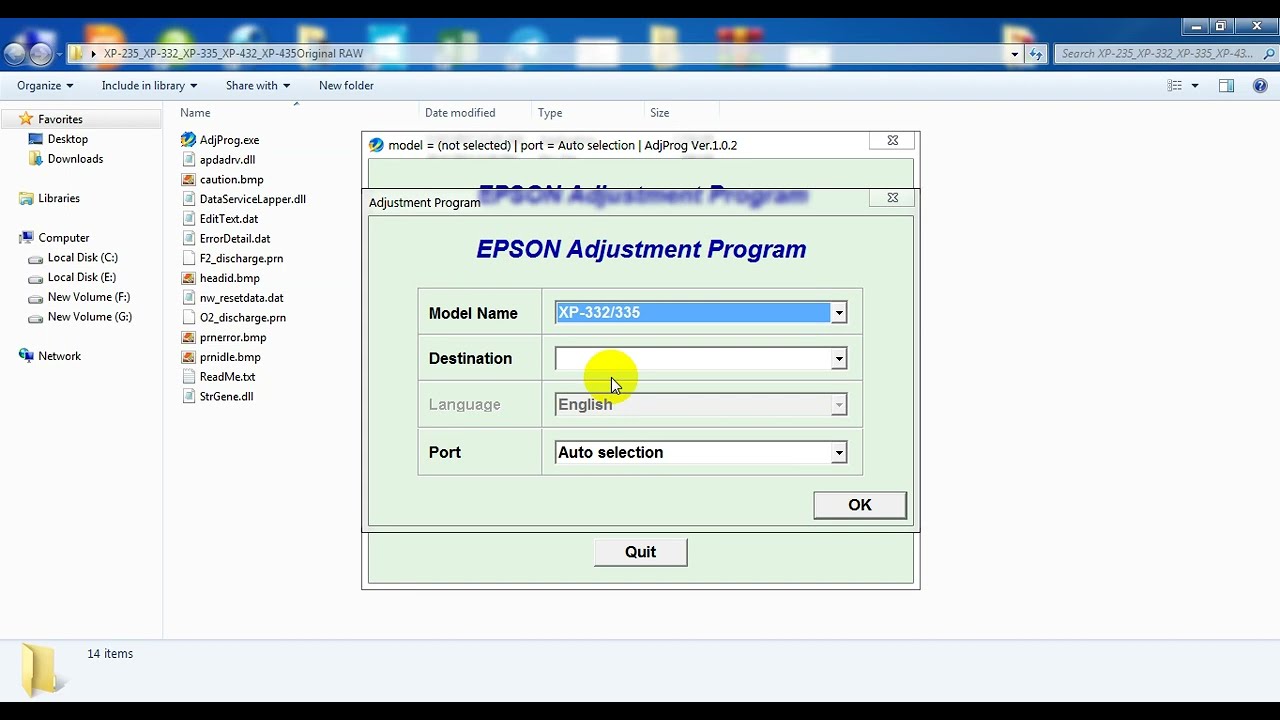Select Computer in the navigation pane
The width and height of the screenshot is (1280, 720).
(63, 238)
